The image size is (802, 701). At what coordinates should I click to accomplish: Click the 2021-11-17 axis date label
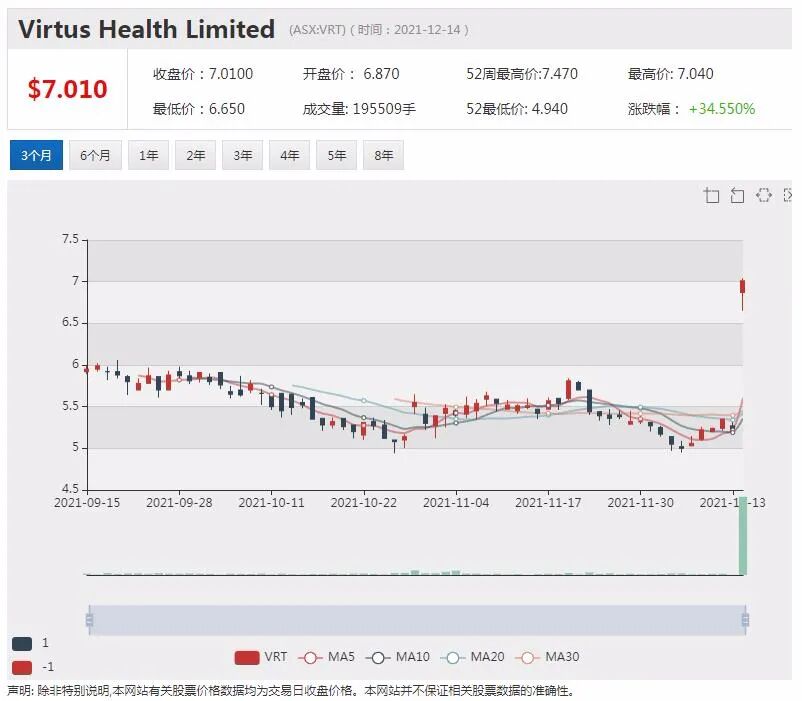pyautogui.click(x=548, y=503)
